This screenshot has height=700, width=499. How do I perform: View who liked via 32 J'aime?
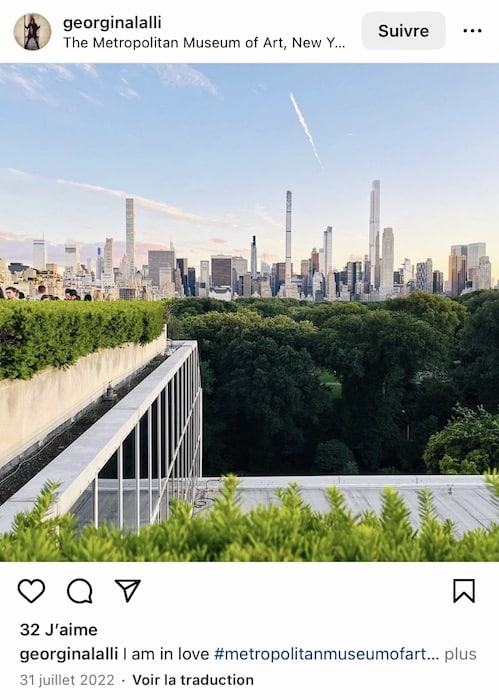pos(58,629)
